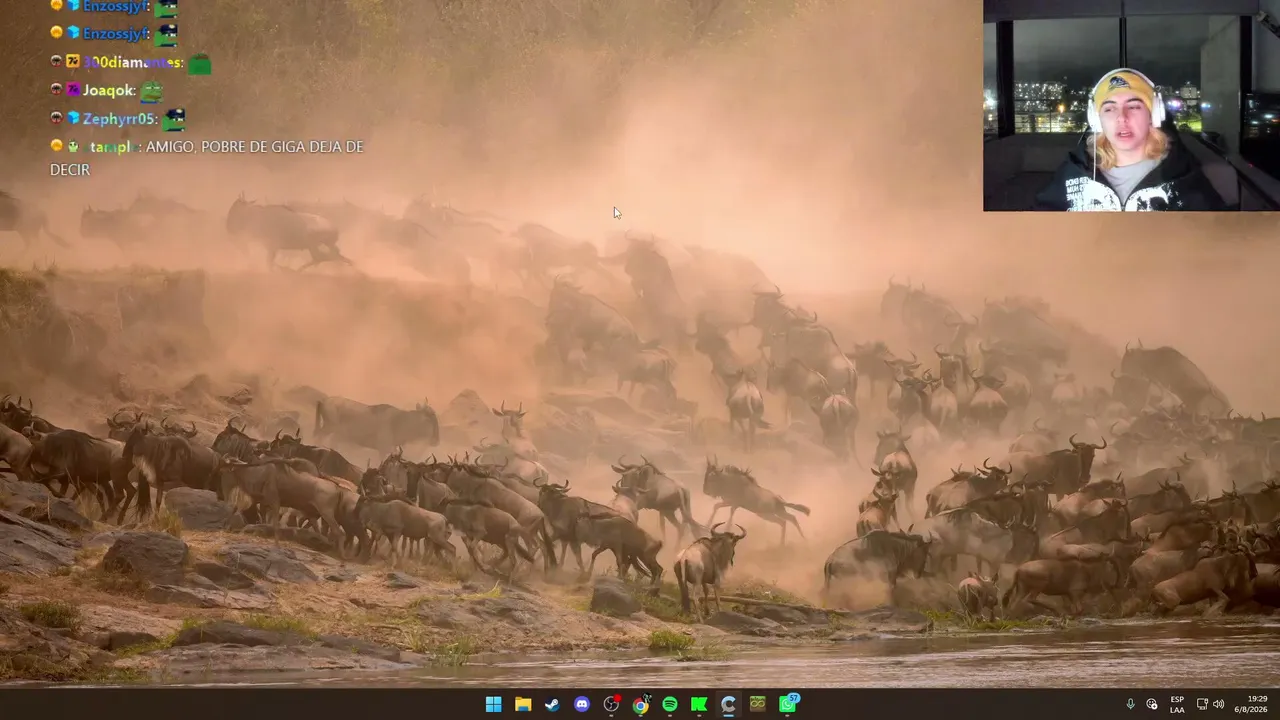Open Google Chrome from the taskbar
This screenshot has height=720, width=1280.
point(640,704)
